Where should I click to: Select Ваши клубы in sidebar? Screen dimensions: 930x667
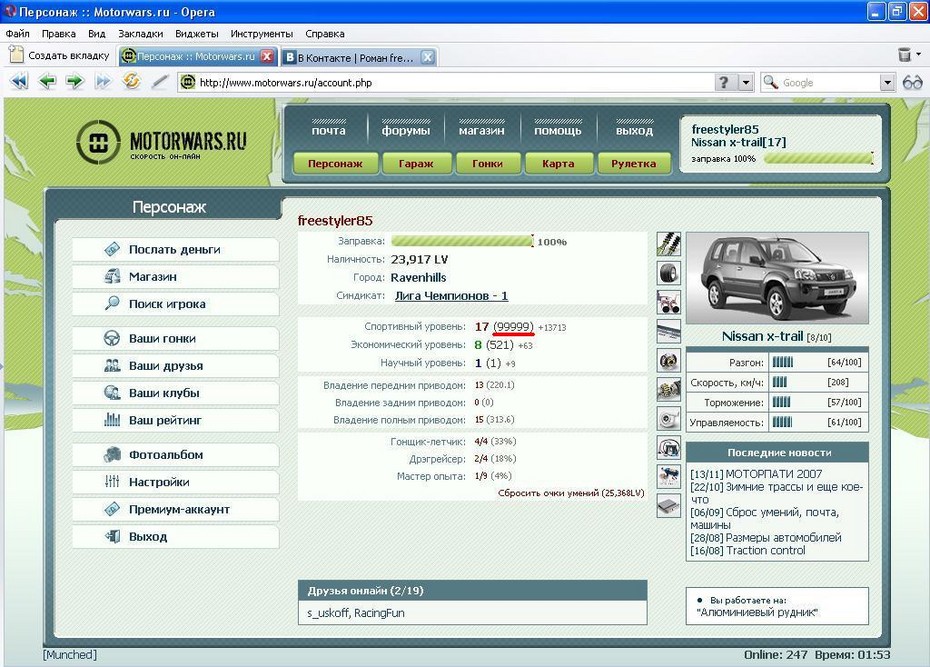176,393
